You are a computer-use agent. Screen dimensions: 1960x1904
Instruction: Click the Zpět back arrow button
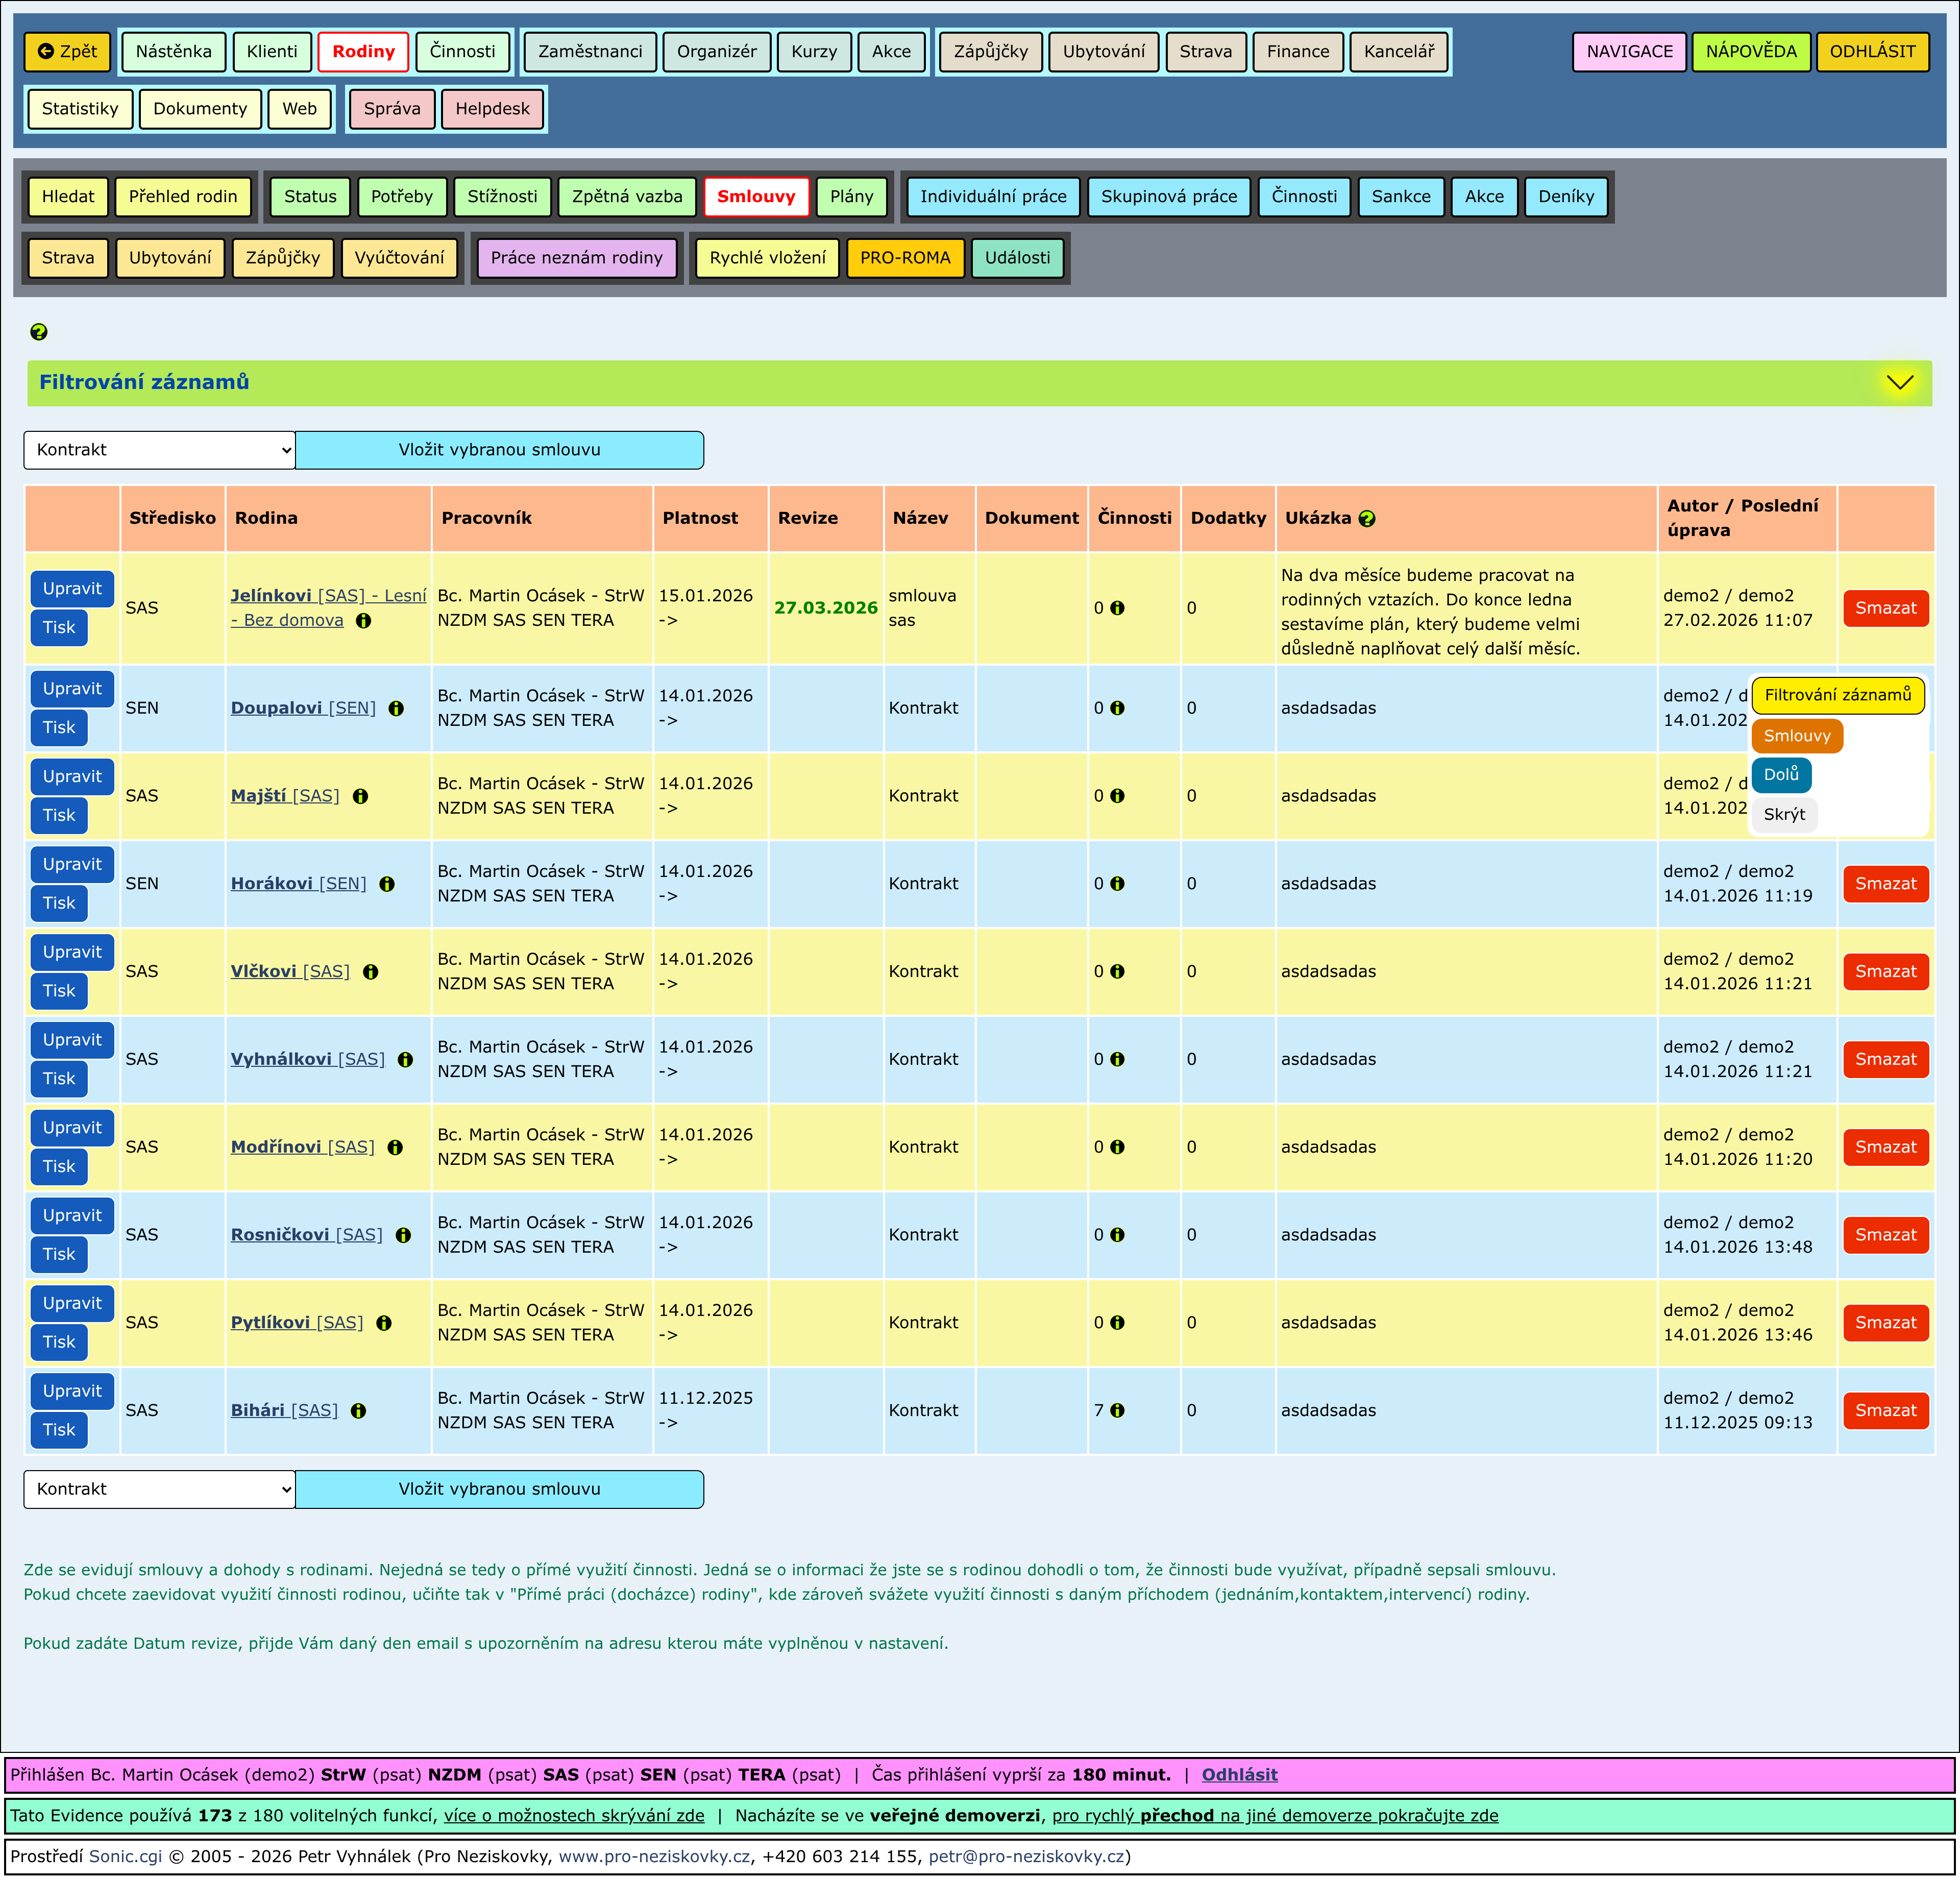coord(67,52)
